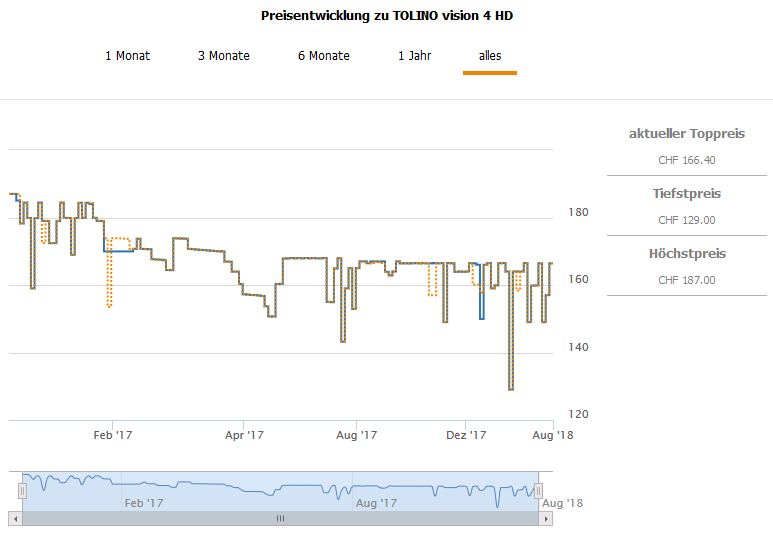Click the Höchstpreis CHF 187.00 value

687,280
